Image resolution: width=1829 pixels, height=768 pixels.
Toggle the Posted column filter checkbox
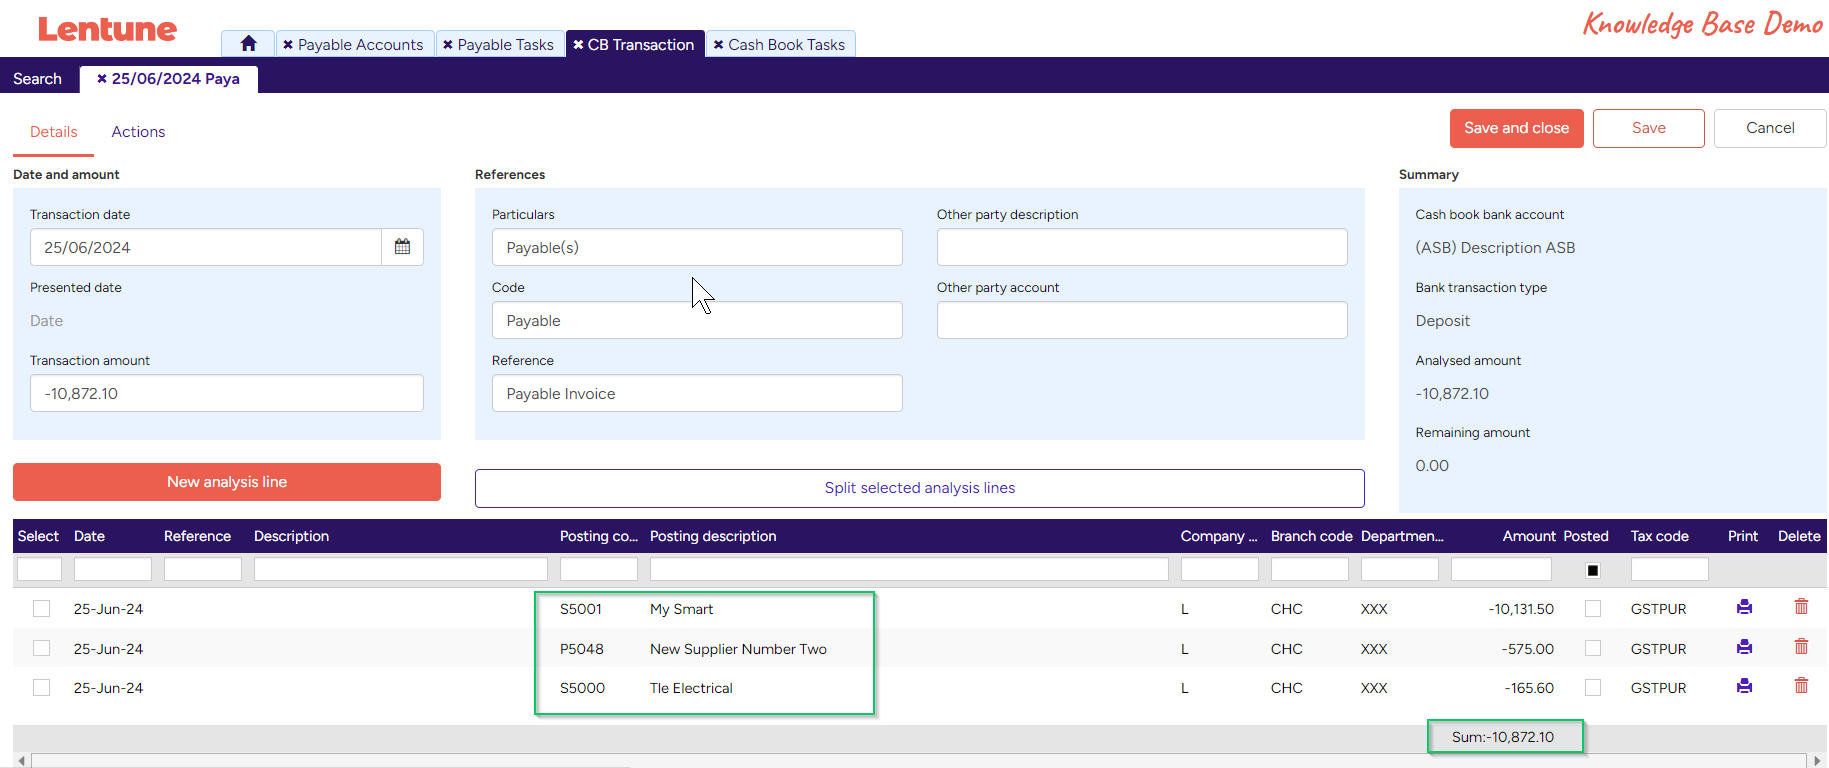(1593, 570)
